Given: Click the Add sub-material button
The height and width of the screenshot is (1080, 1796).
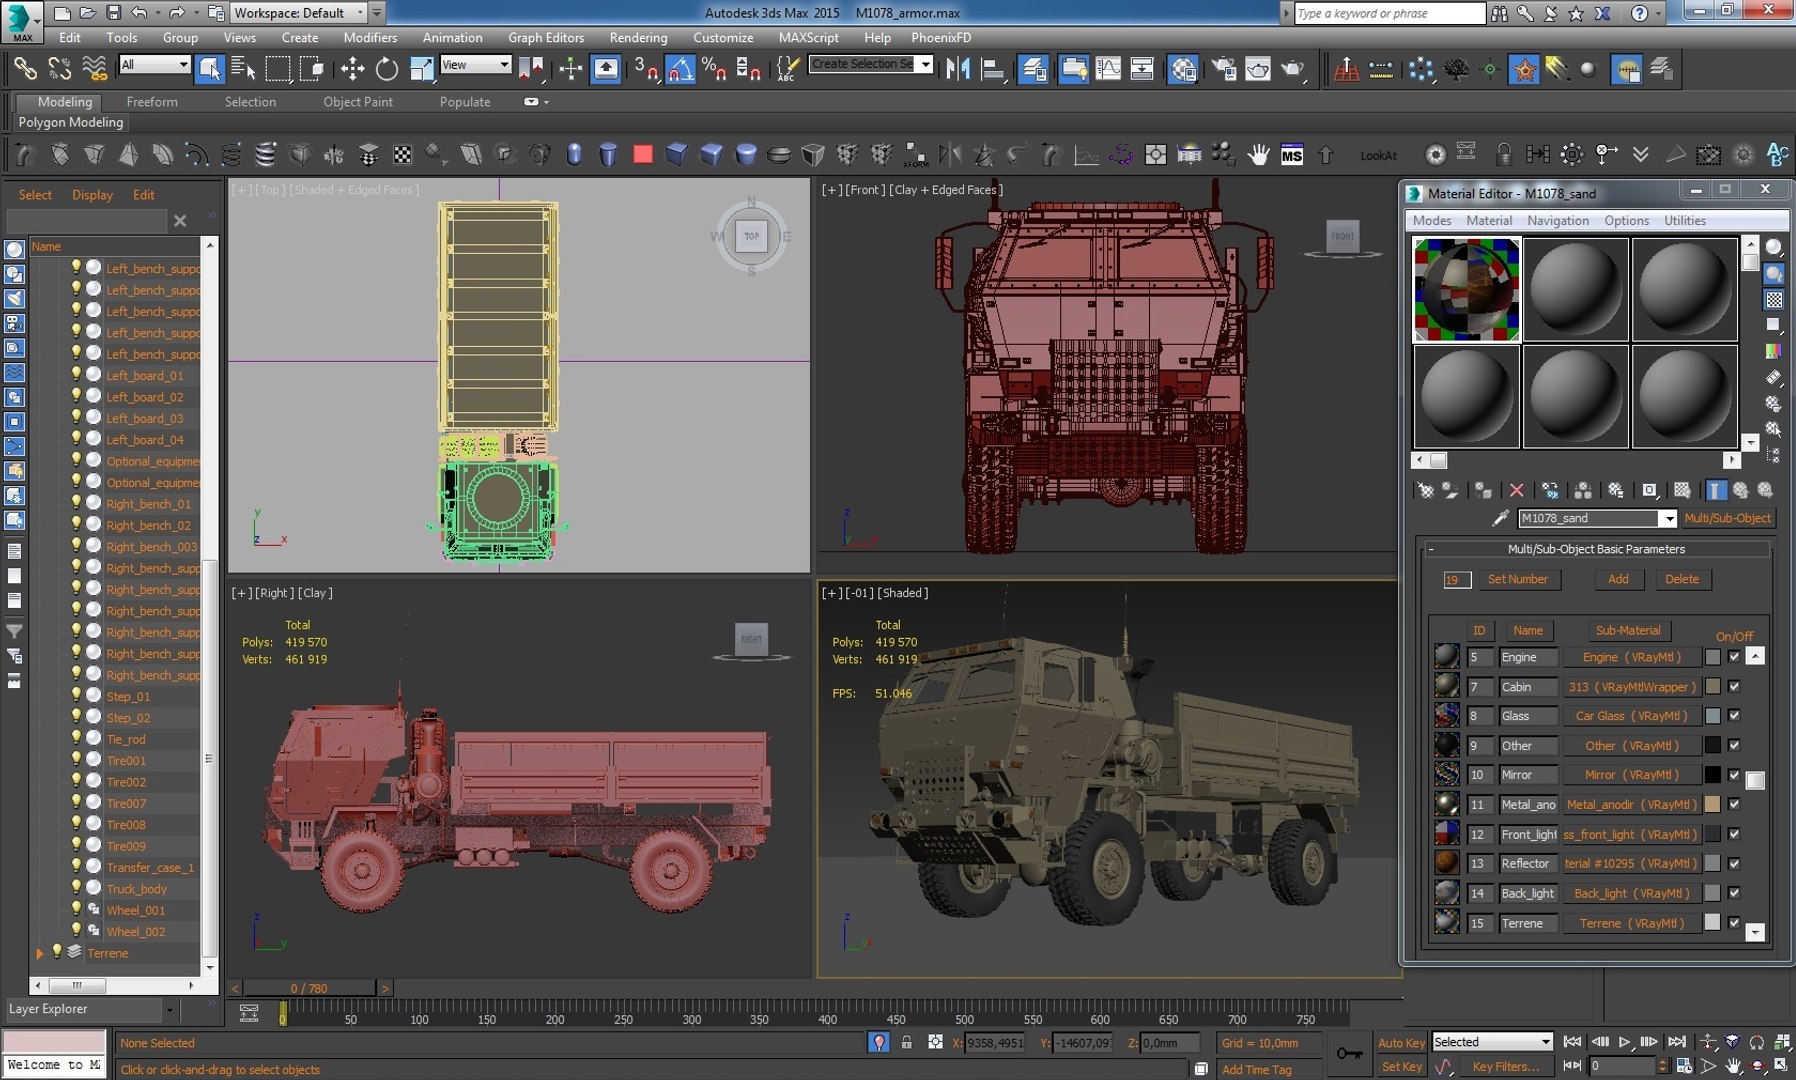Looking at the screenshot, I should [1618, 579].
